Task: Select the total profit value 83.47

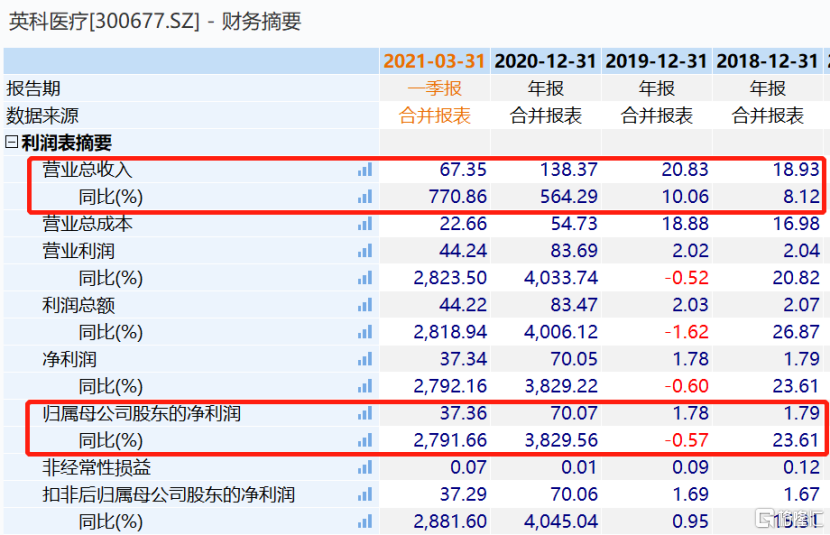Action: click(x=574, y=305)
